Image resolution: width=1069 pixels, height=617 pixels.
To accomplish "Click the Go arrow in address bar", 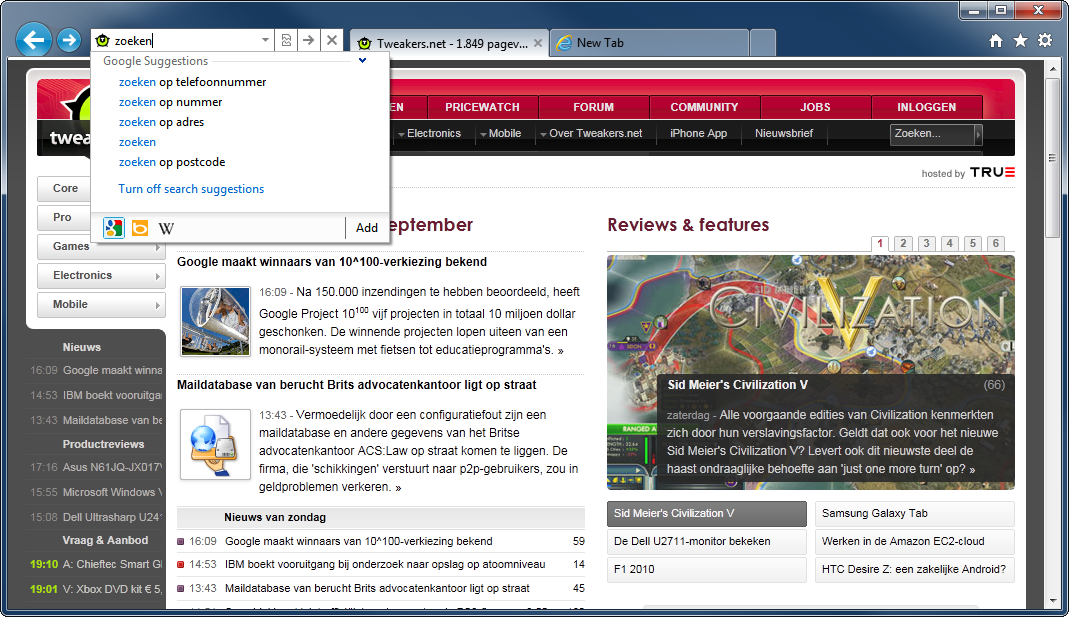I will pyautogui.click(x=309, y=41).
